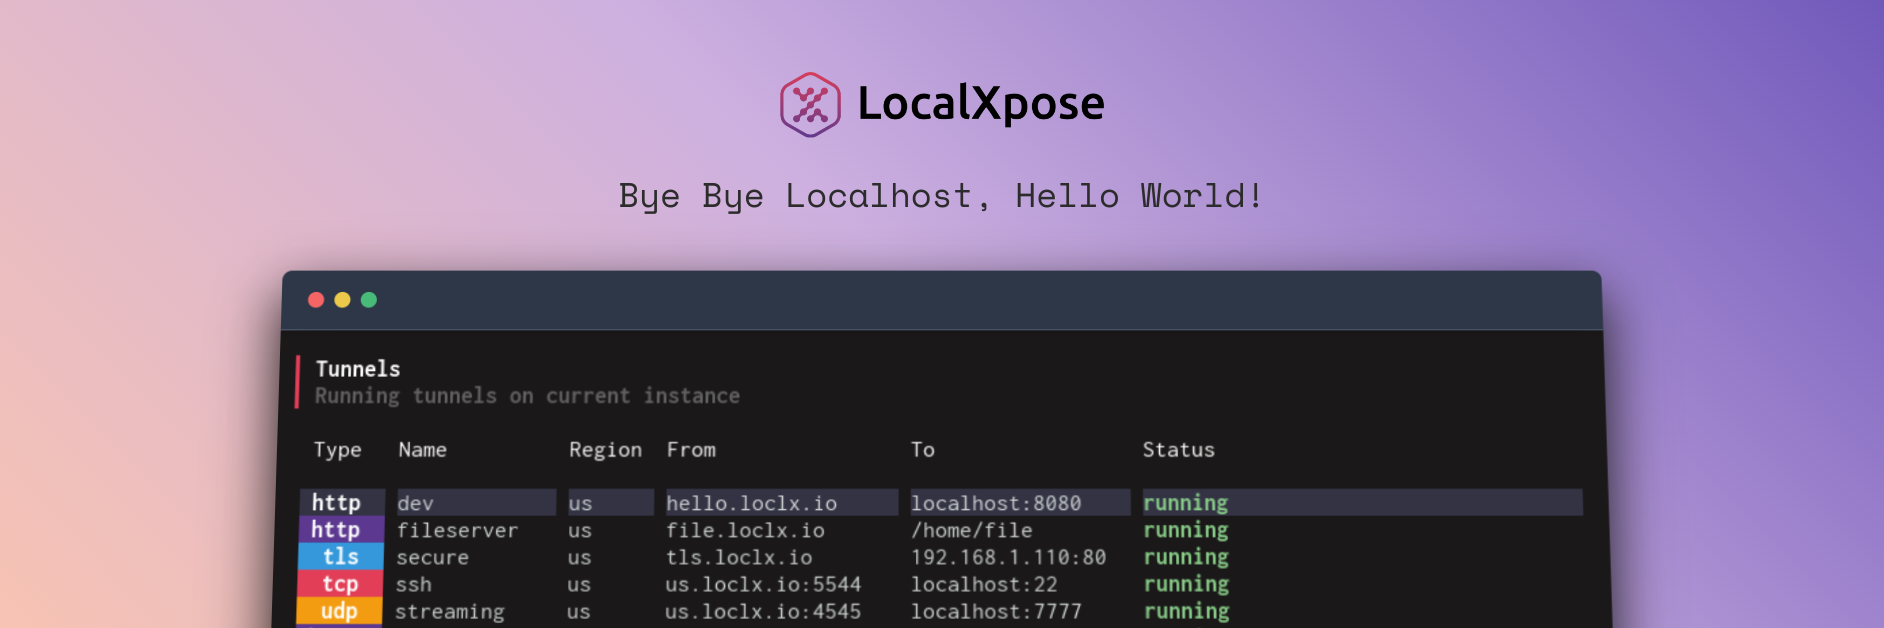Click 'us' region in ssh row
This screenshot has height=628, width=1884.
point(579,584)
